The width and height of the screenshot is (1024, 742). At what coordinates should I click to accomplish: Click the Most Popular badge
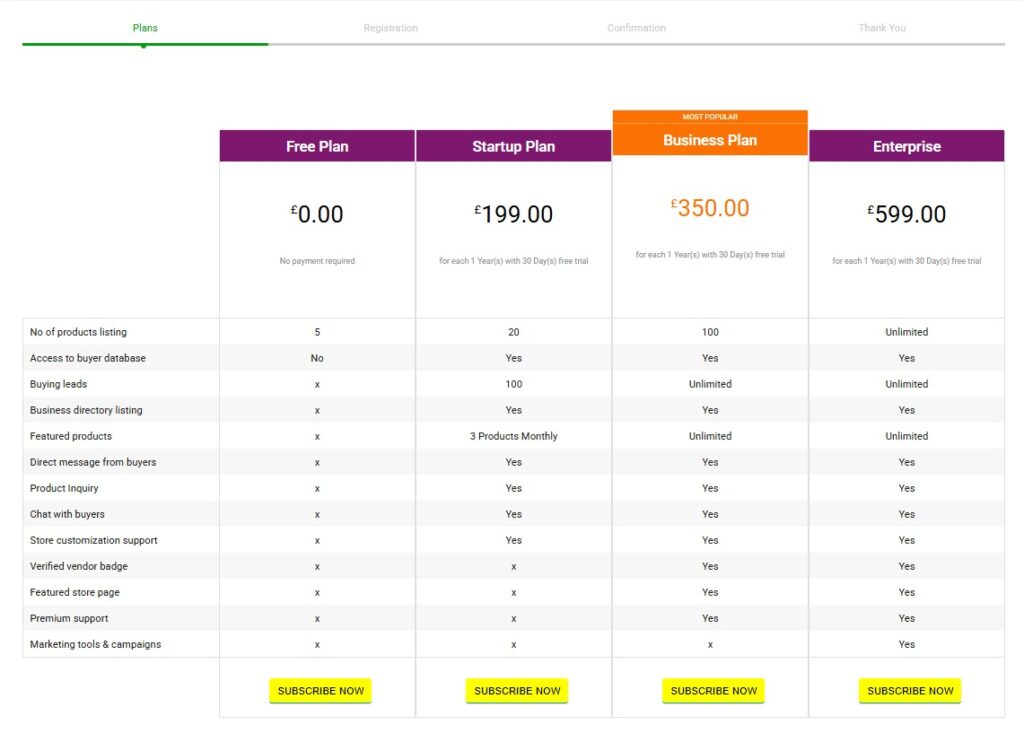click(x=710, y=117)
